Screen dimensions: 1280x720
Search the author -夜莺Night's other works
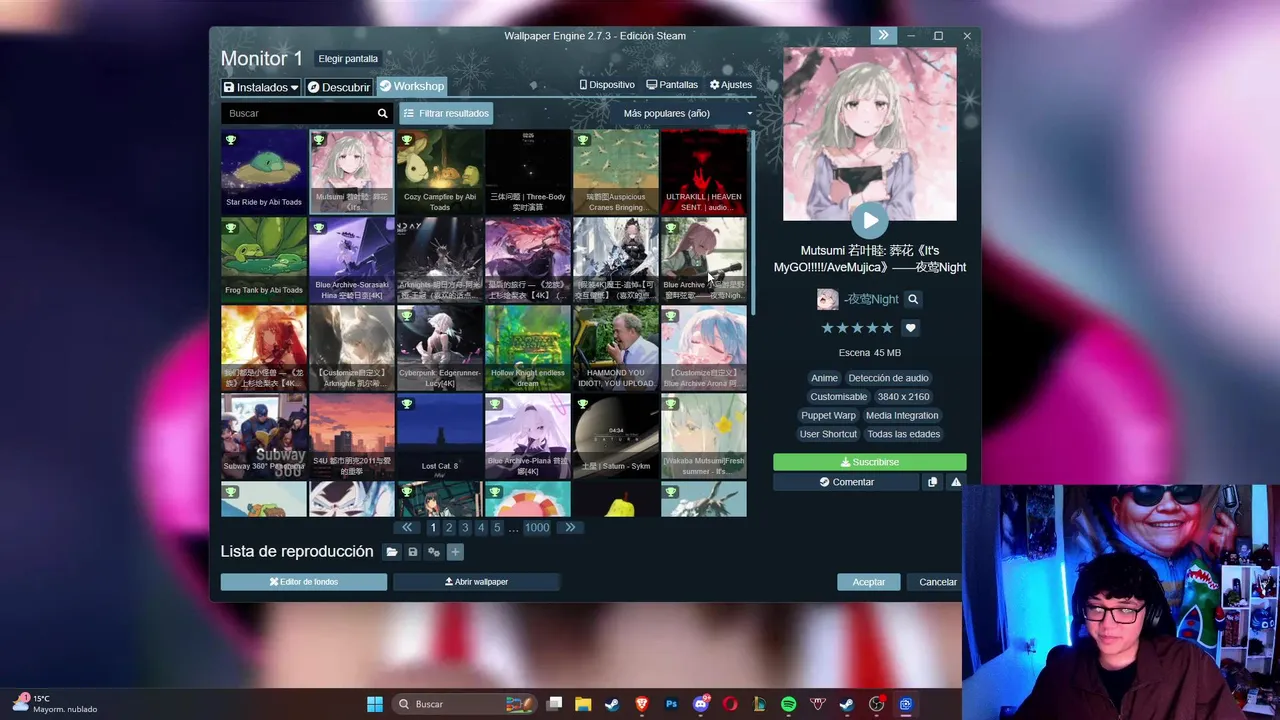(913, 299)
